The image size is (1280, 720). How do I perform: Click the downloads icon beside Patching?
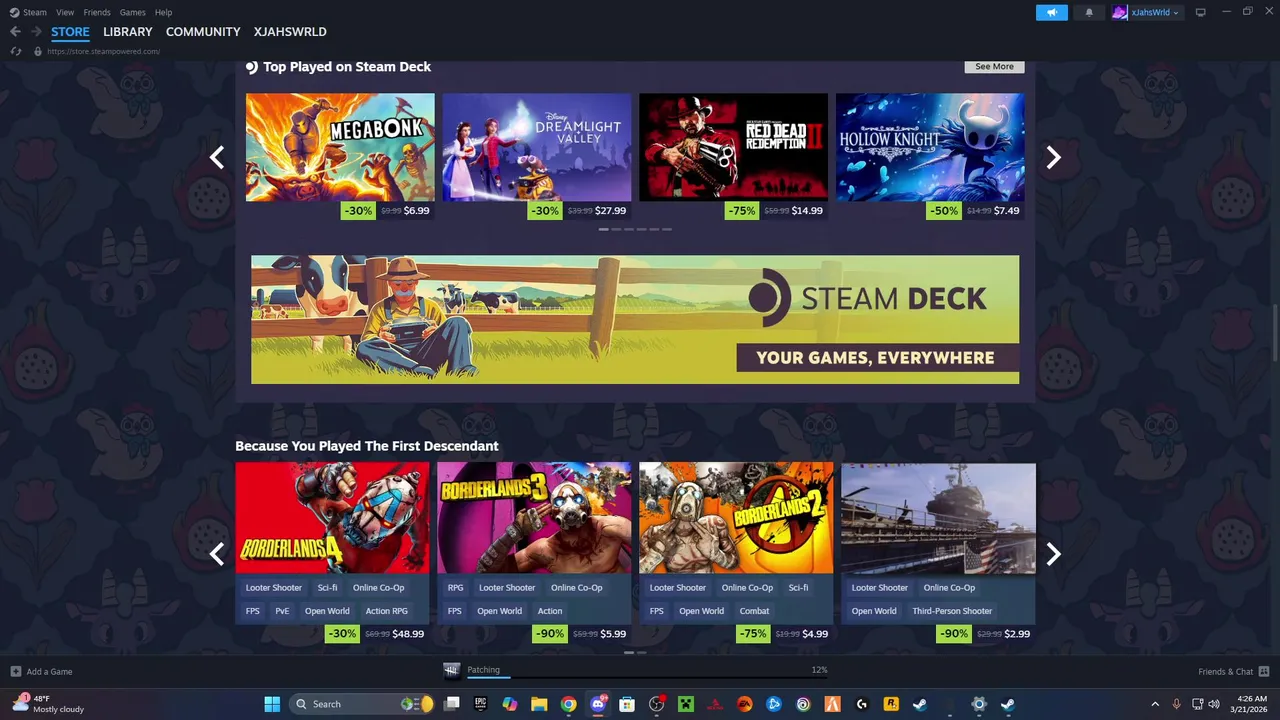(x=451, y=670)
